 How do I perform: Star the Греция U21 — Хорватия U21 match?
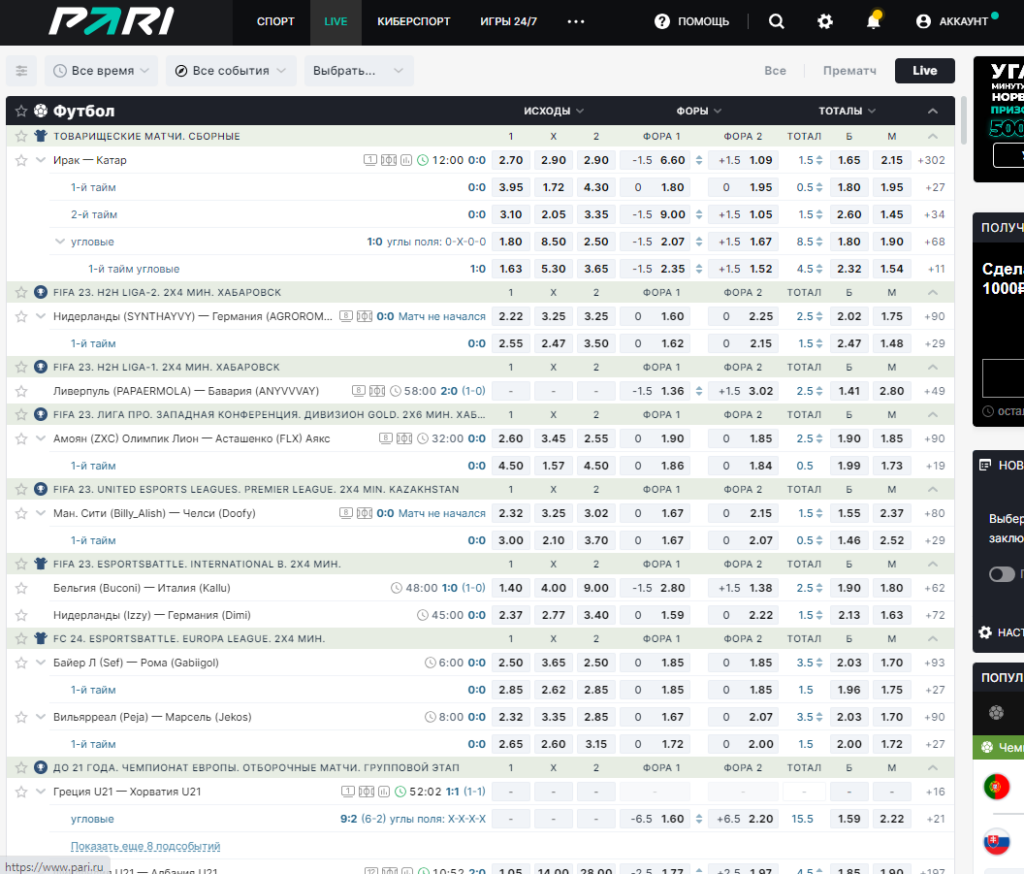tap(21, 792)
